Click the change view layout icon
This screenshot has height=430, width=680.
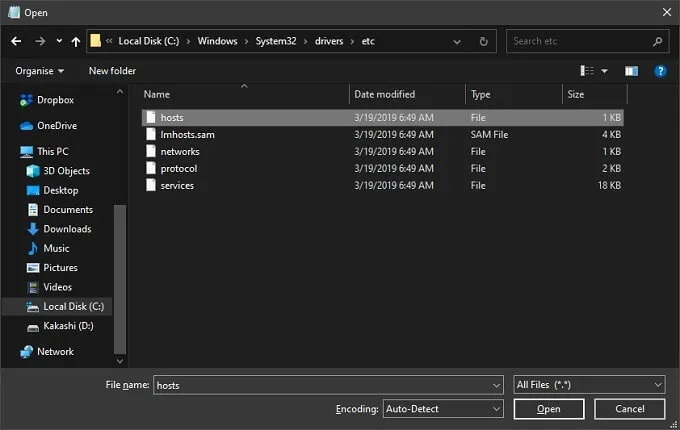[587, 71]
